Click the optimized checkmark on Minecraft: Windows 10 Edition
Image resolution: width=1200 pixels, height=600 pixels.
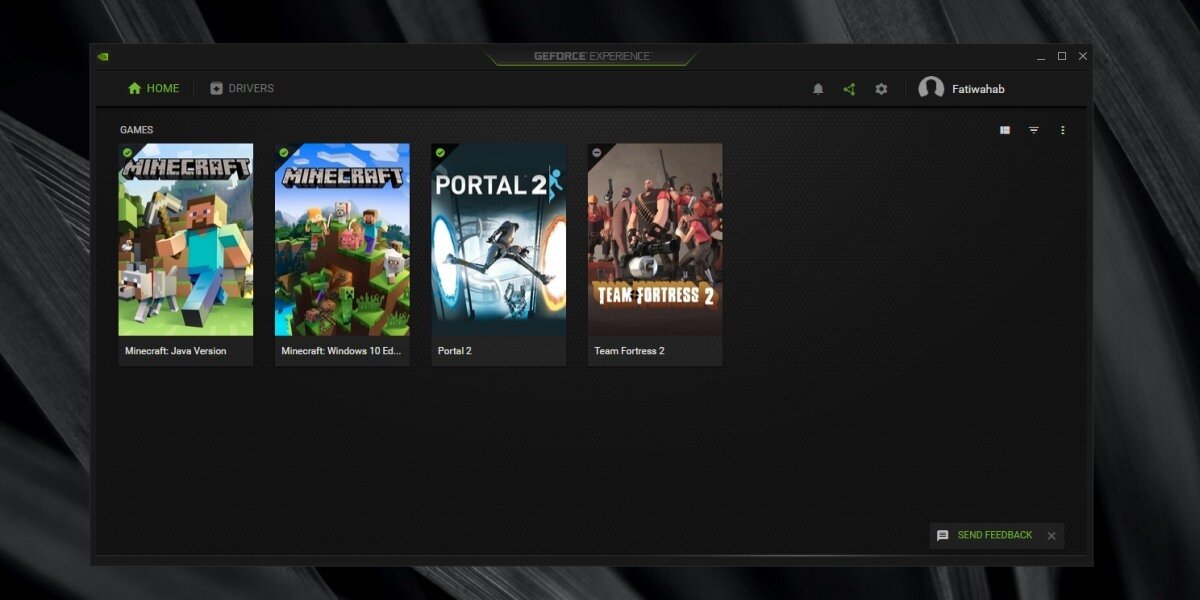coord(285,151)
